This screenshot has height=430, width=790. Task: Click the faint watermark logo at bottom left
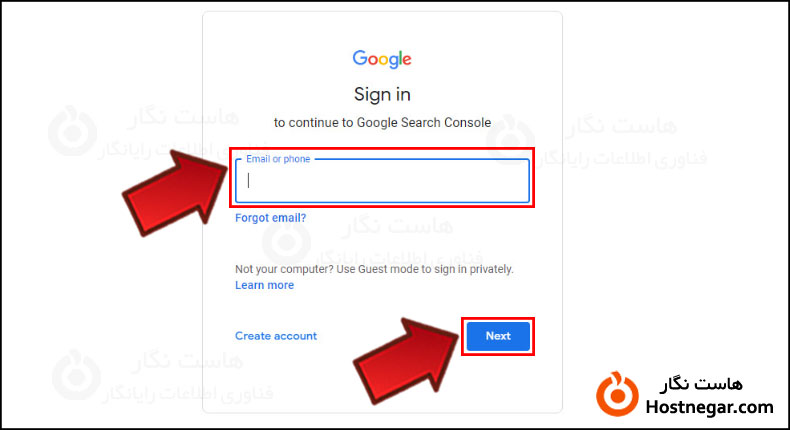coord(77,375)
